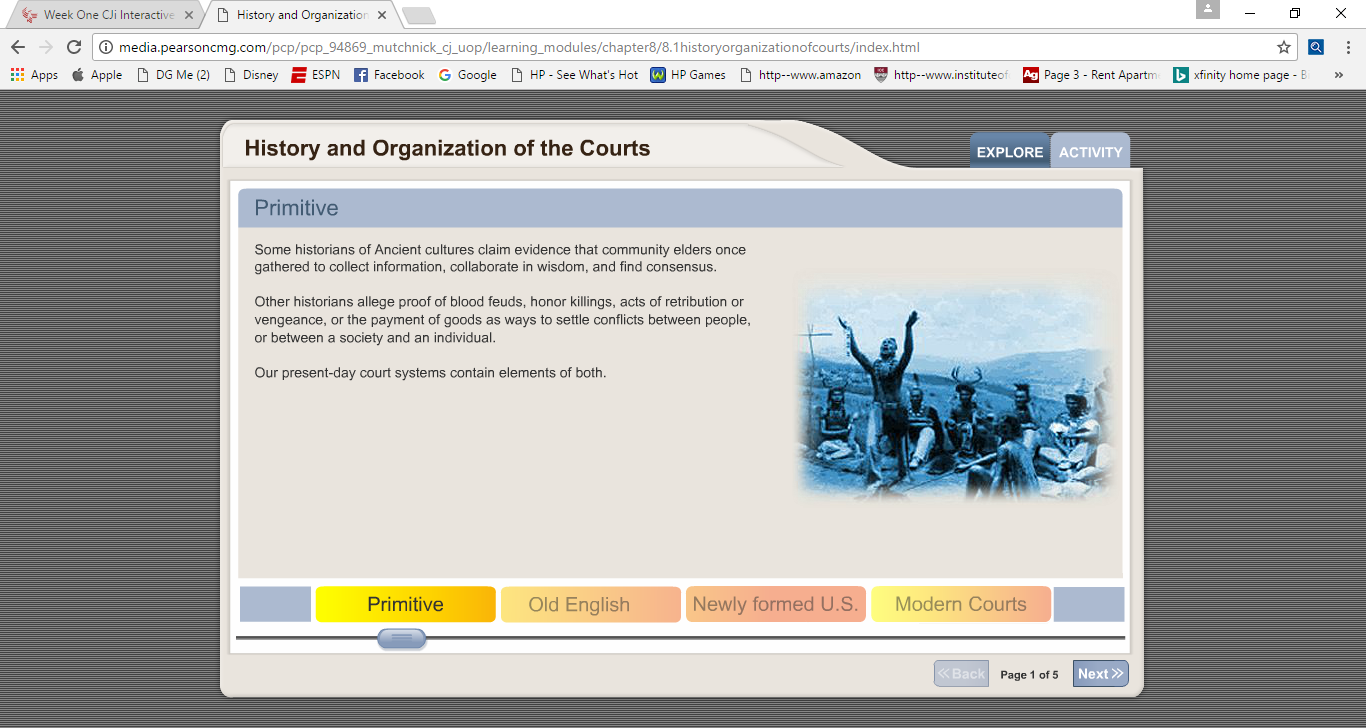1366x728 pixels.
Task: Open the Facebook bookmark
Action: [x=389, y=75]
